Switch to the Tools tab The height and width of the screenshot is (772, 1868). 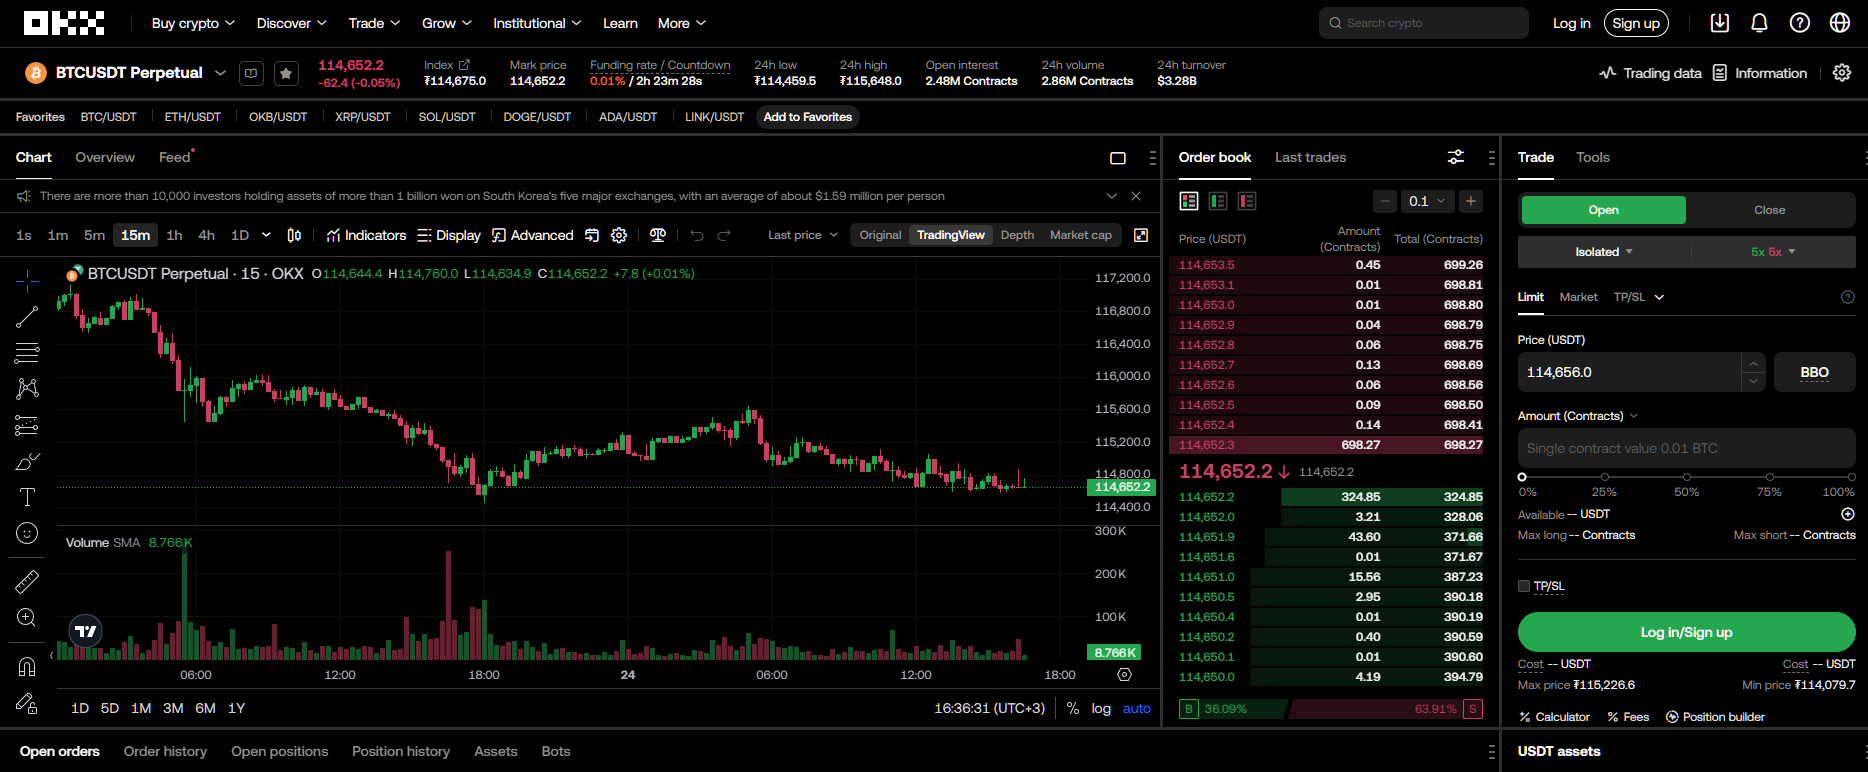(x=1593, y=157)
